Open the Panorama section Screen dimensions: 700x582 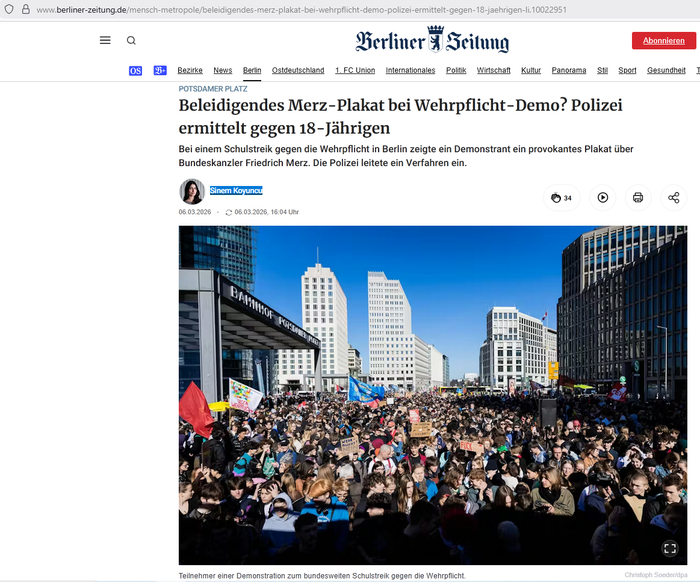coord(569,71)
